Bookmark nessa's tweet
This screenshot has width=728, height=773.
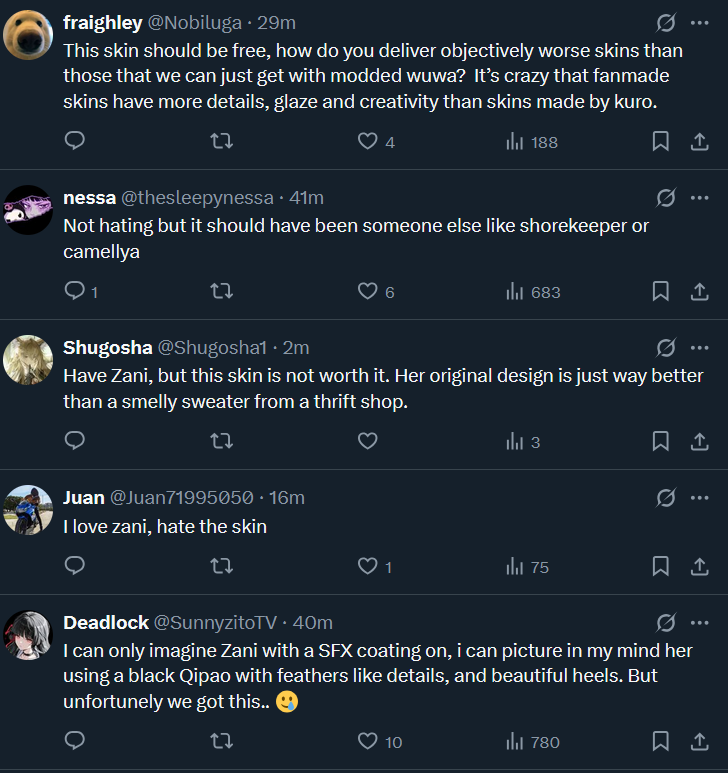(x=660, y=292)
